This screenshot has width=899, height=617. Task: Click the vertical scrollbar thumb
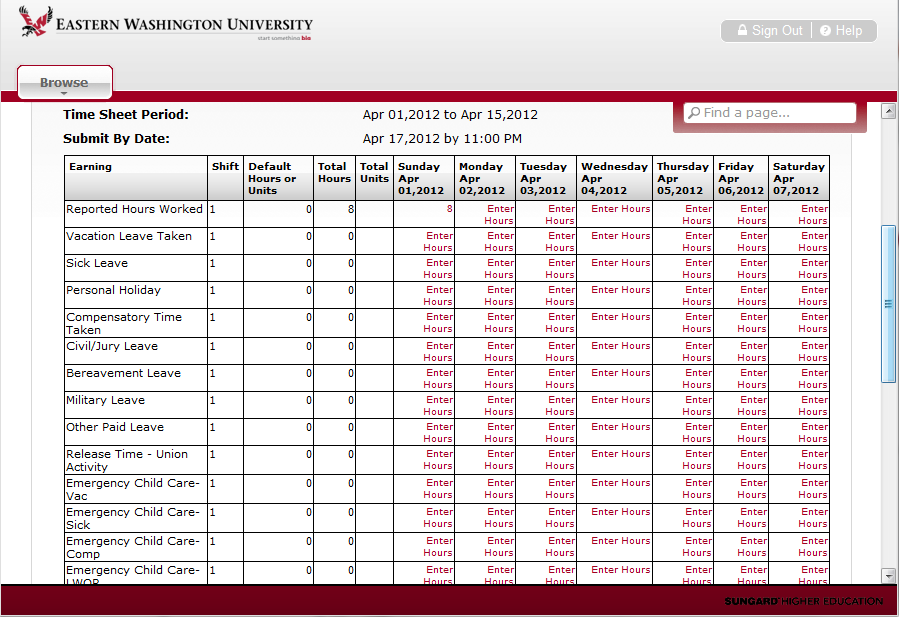click(888, 304)
